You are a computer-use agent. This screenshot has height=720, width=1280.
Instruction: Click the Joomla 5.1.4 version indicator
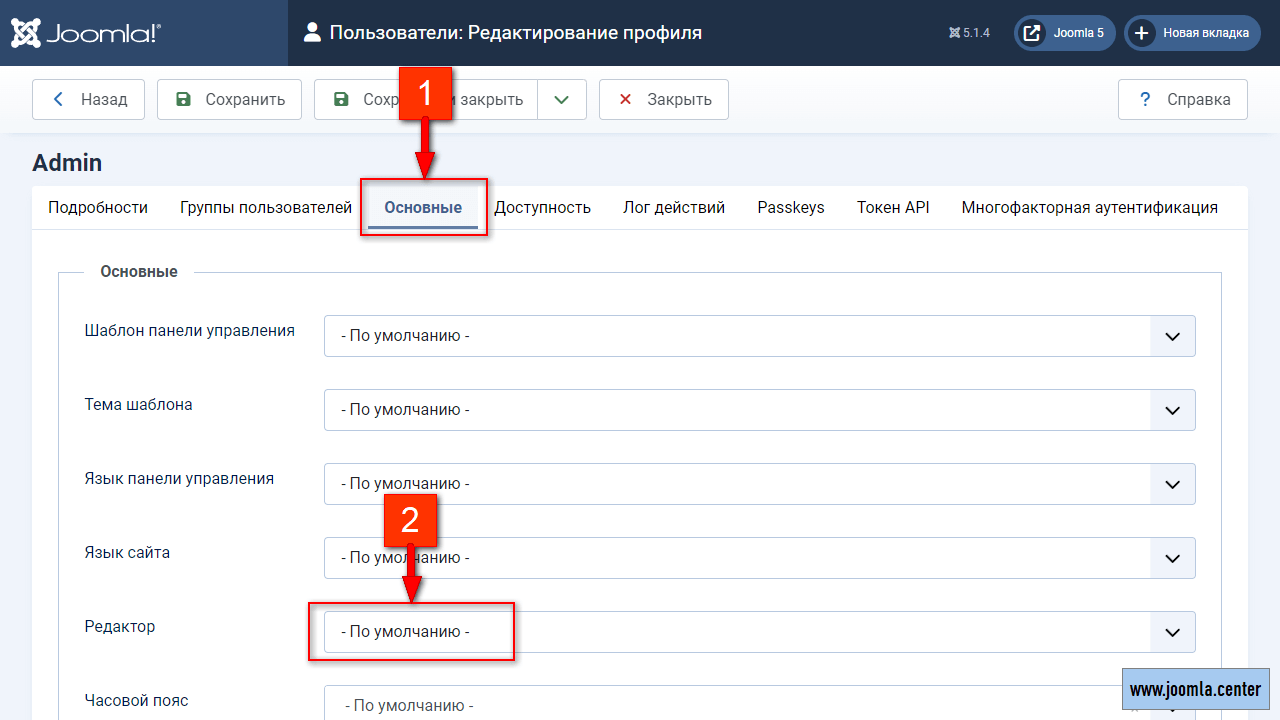point(969,33)
